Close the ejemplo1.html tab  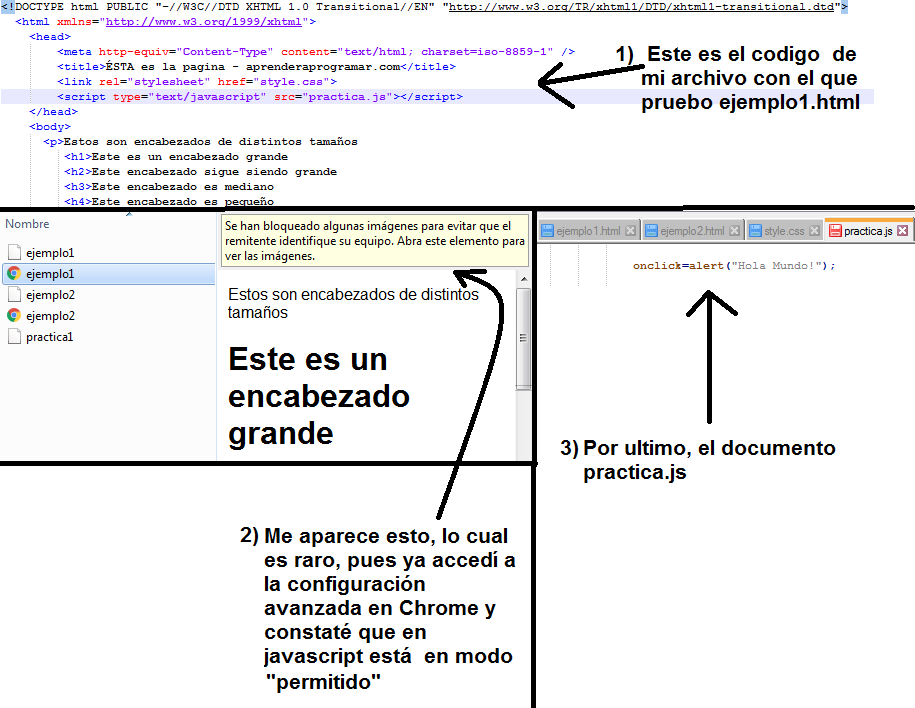(x=630, y=231)
